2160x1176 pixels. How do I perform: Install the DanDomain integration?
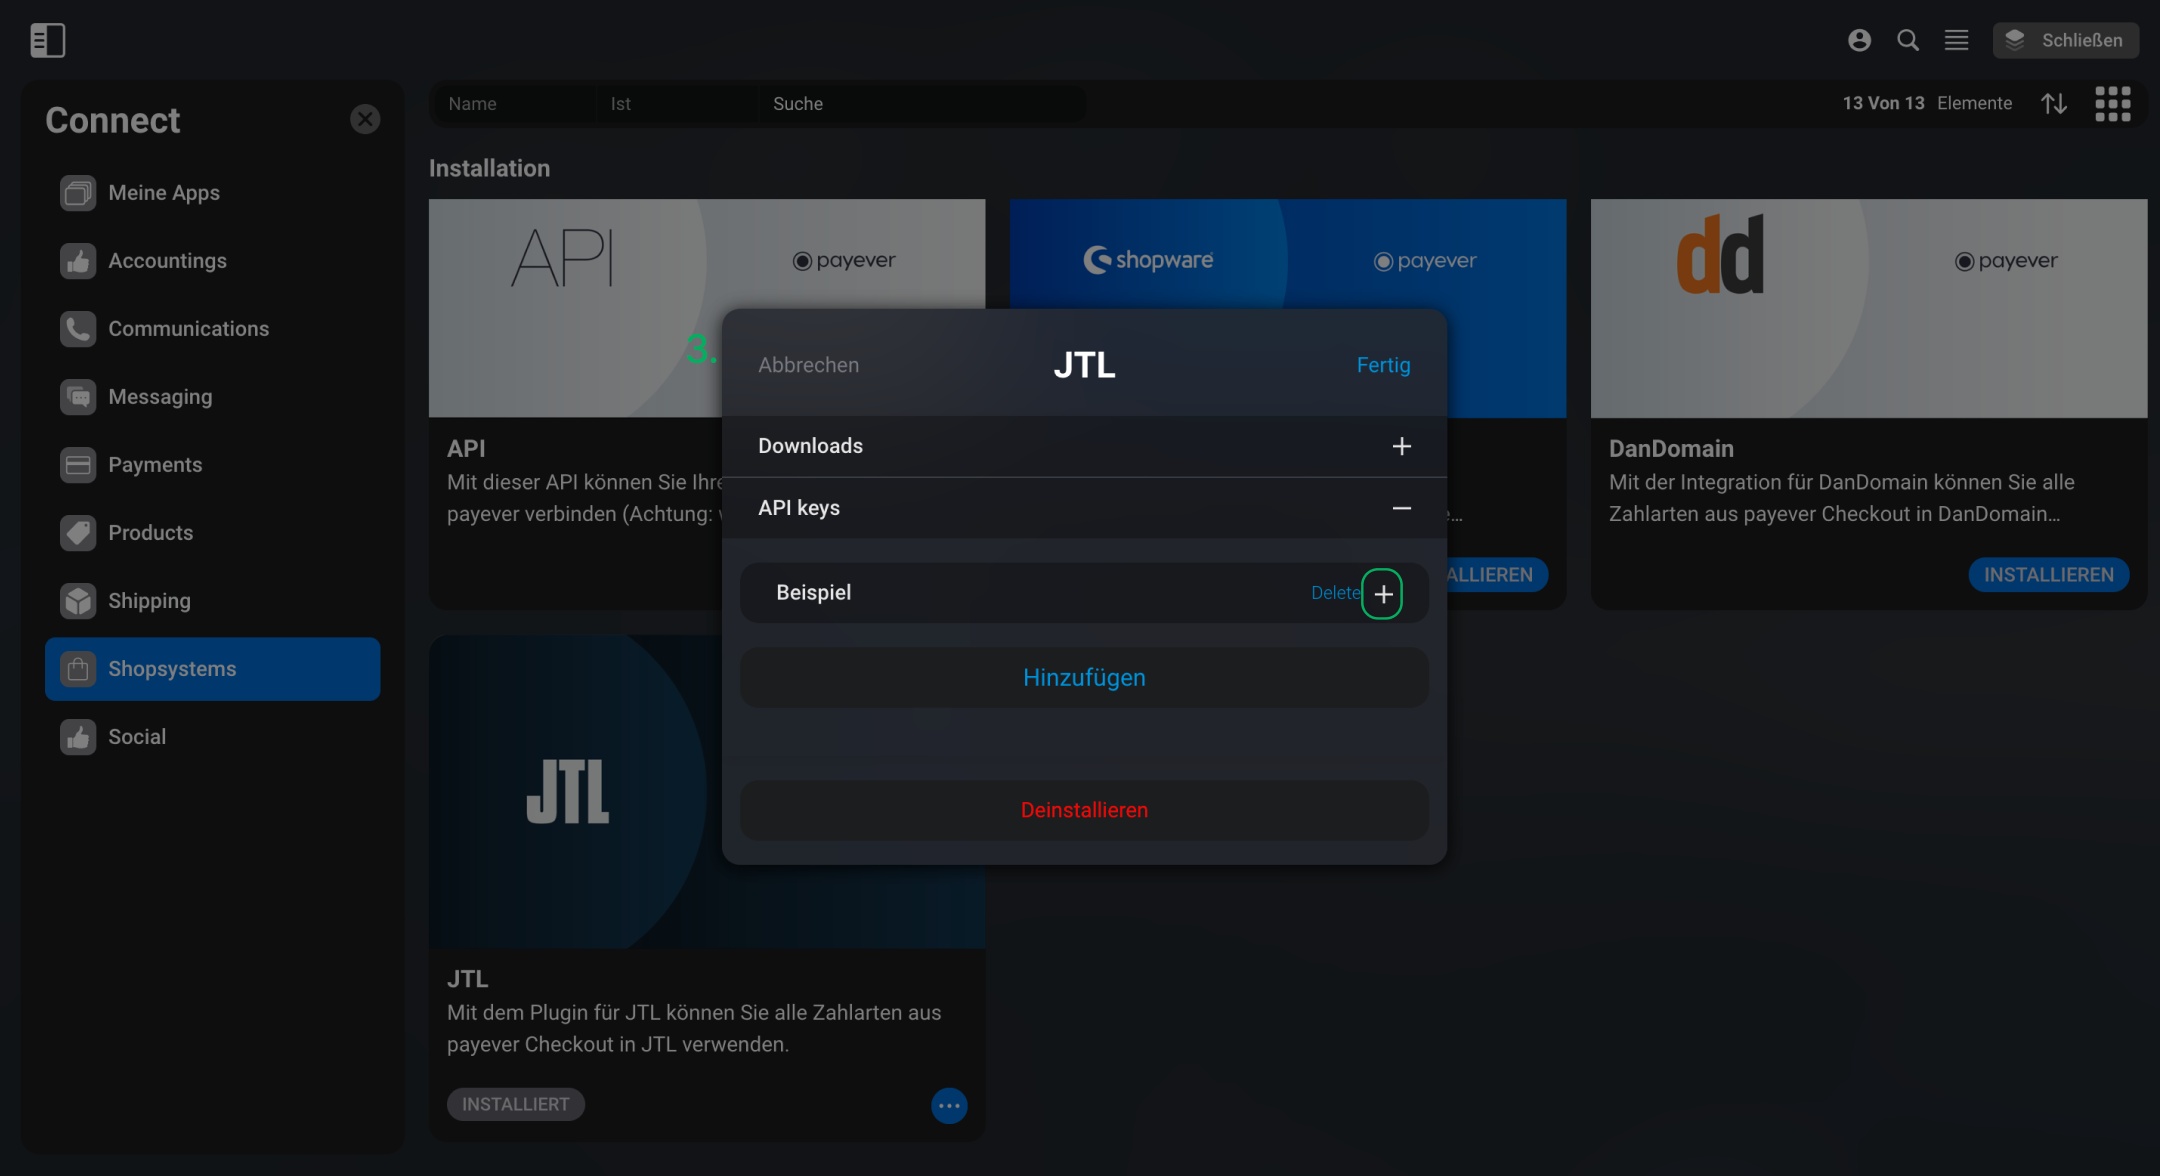[2049, 575]
